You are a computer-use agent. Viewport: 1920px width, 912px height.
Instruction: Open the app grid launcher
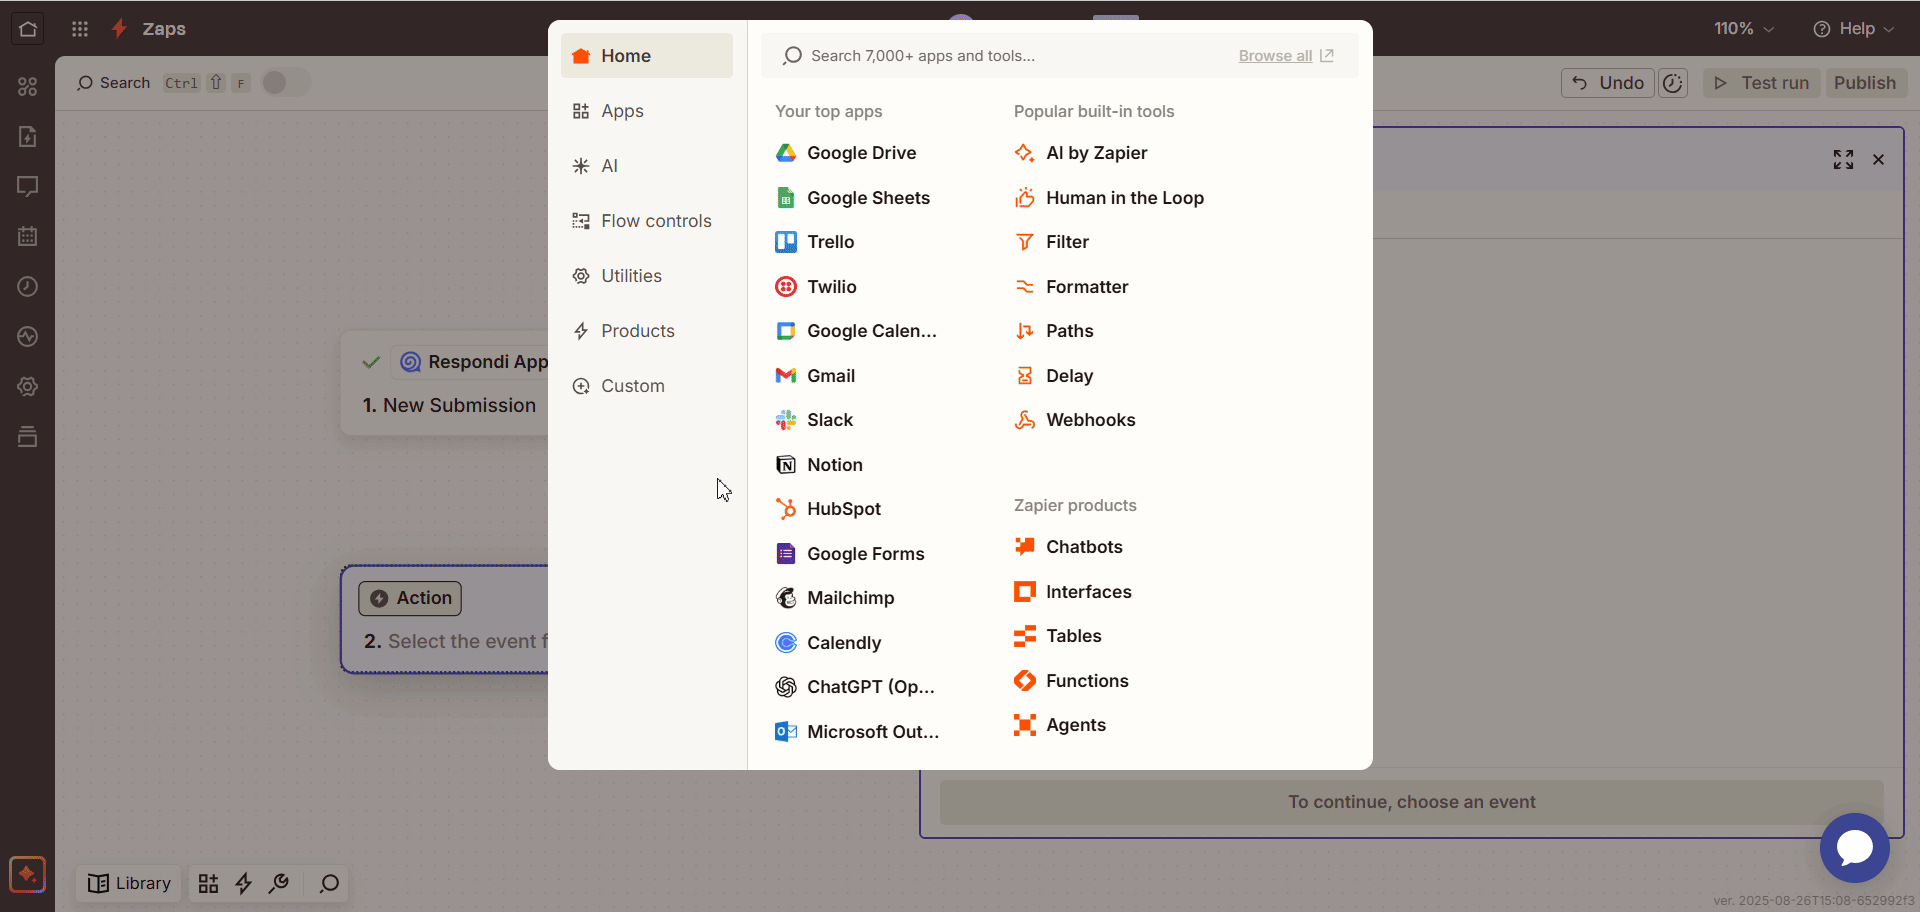80,28
